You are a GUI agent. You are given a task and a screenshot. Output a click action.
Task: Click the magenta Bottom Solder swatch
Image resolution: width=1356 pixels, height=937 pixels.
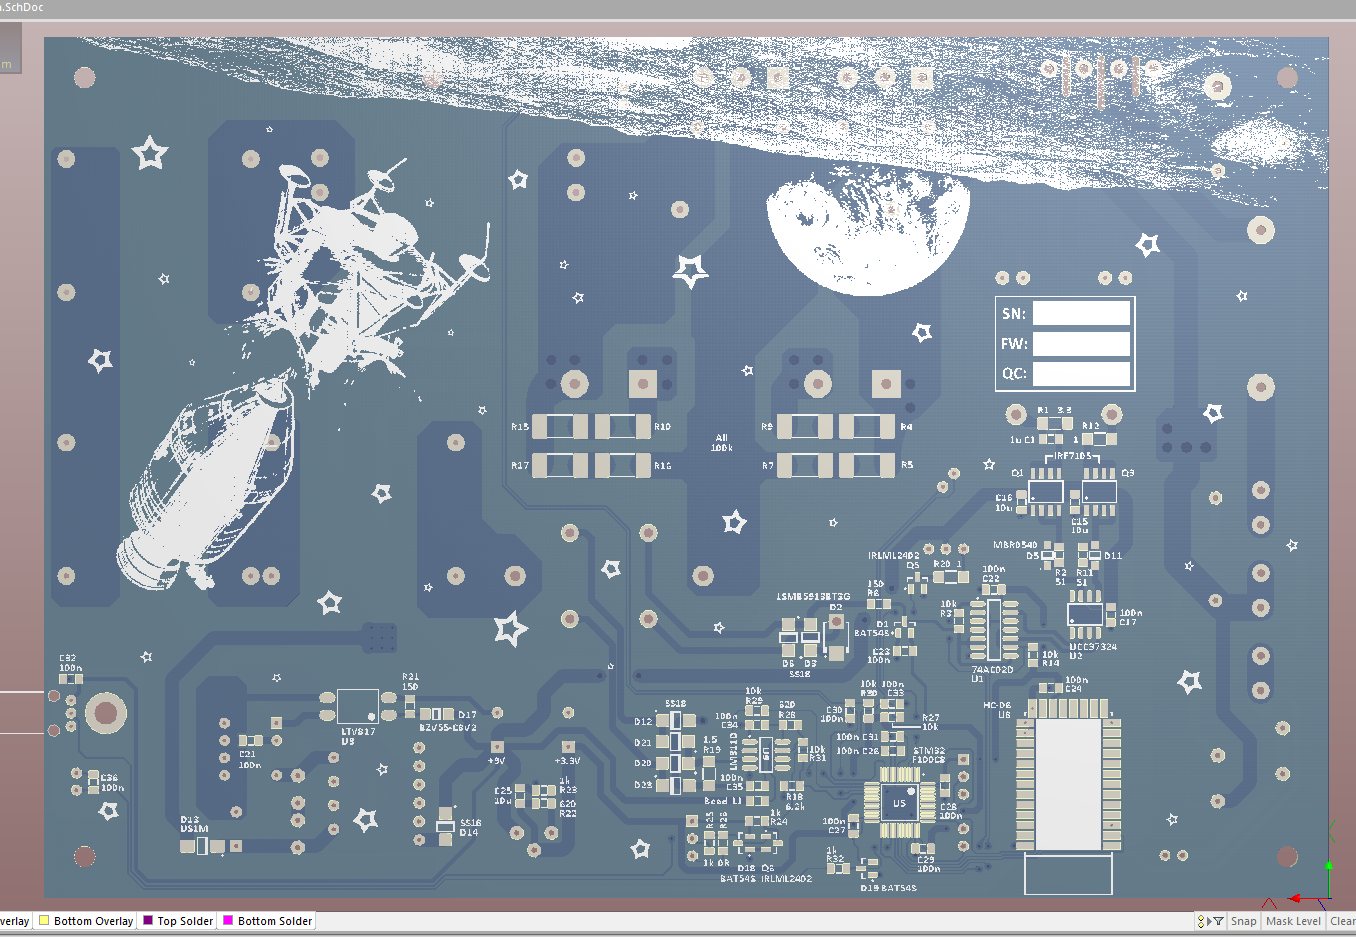coord(228,920)
